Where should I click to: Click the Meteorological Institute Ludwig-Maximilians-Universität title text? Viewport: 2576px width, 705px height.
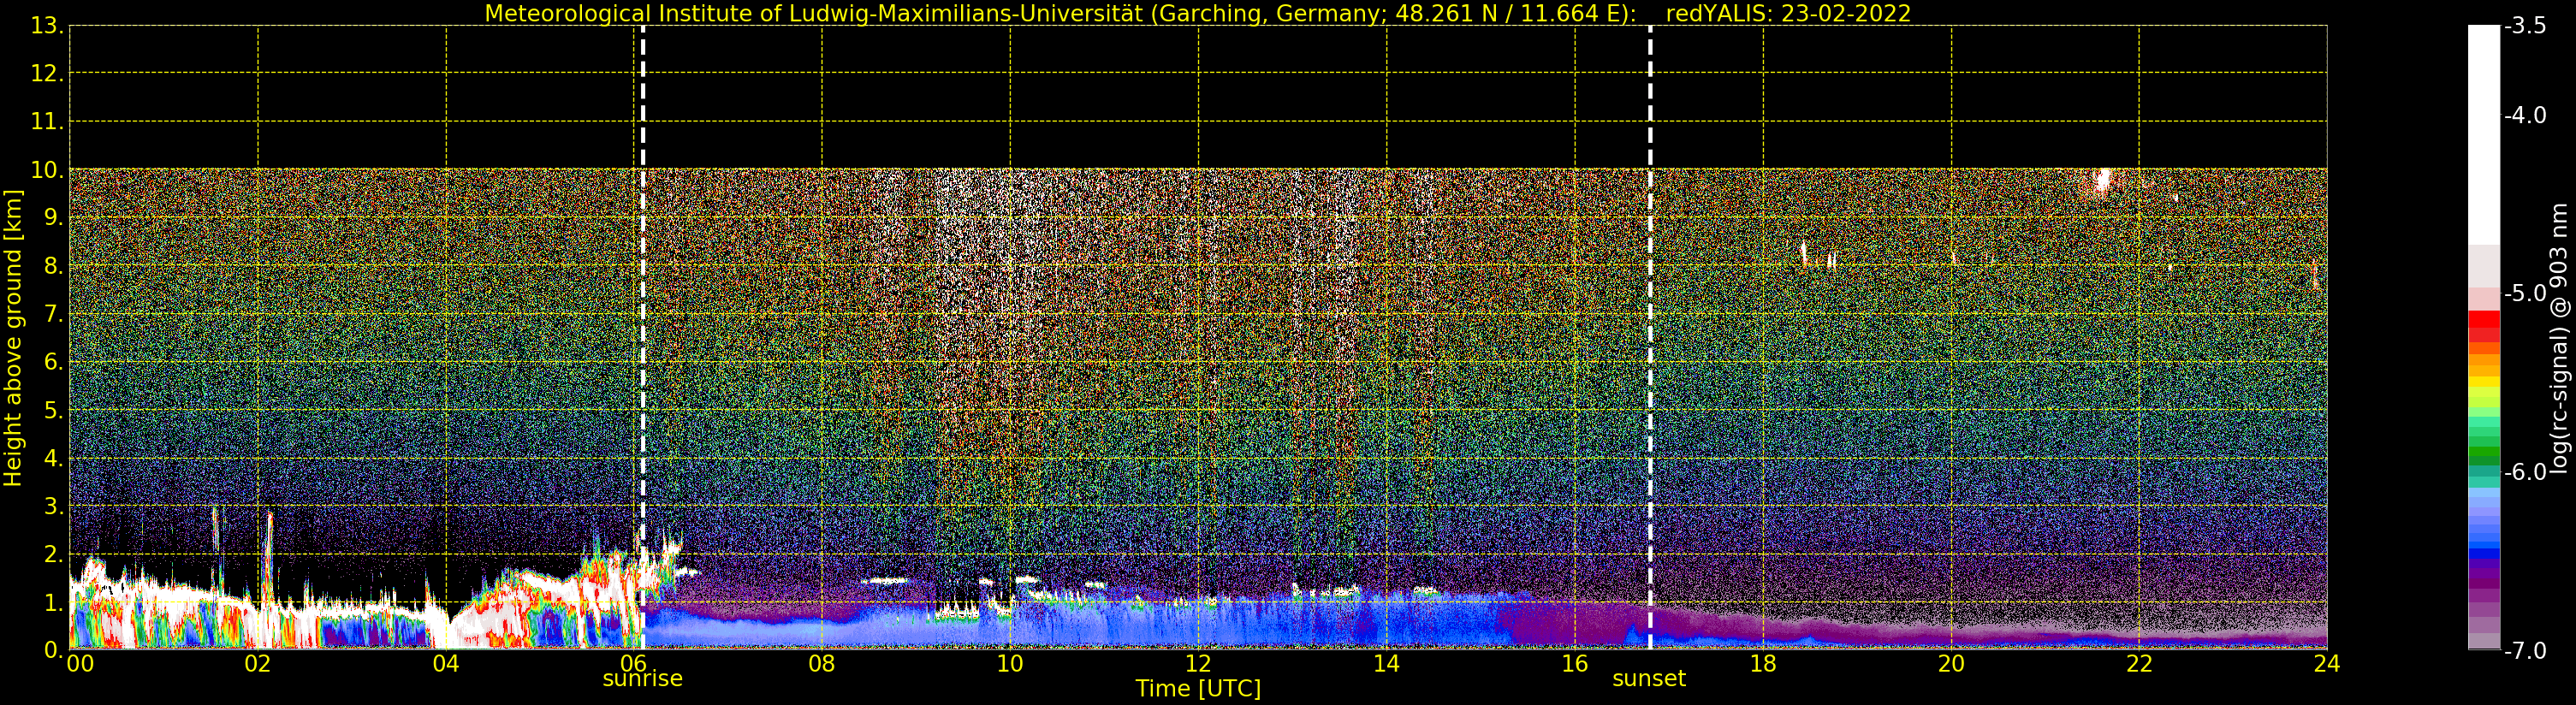coord(1060,14)
